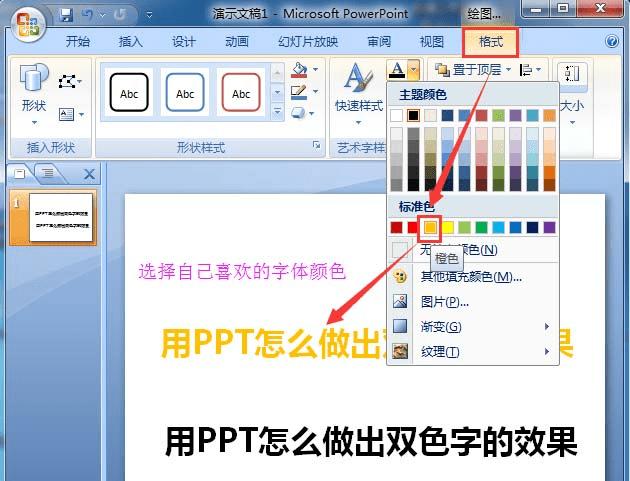Undo the last action
Image resolution: width=630 pixels, height=481 pixels.
pos(87,15)
